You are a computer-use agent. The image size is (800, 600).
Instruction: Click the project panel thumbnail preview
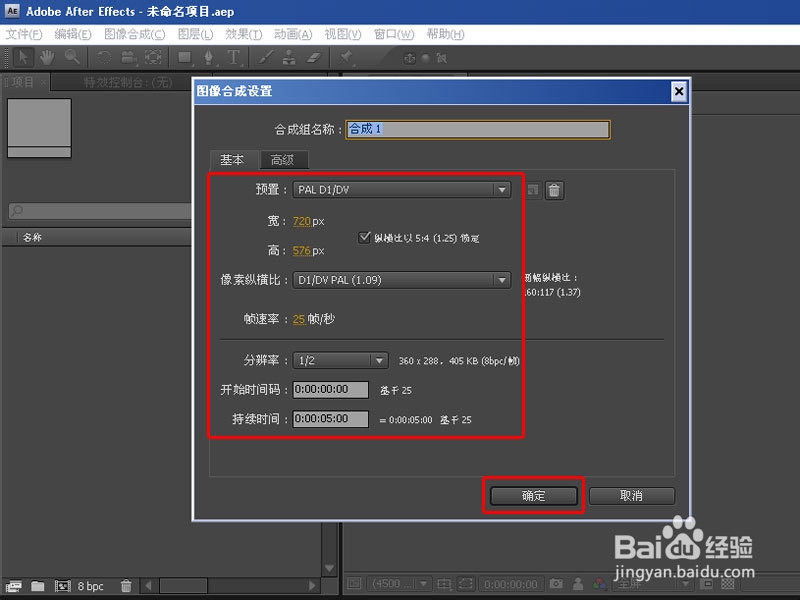tap(39, 128)
